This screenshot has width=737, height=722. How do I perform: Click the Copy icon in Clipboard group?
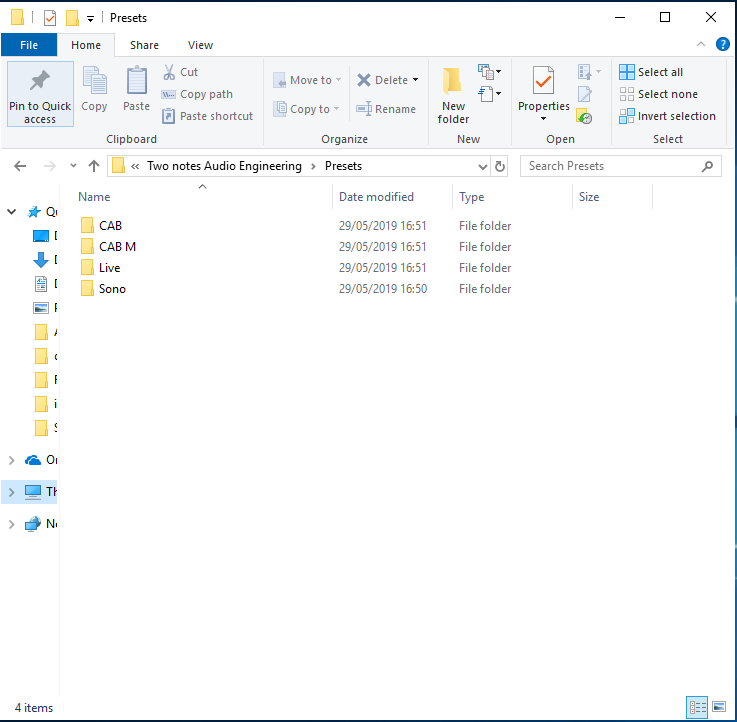[x=94, y=81]
